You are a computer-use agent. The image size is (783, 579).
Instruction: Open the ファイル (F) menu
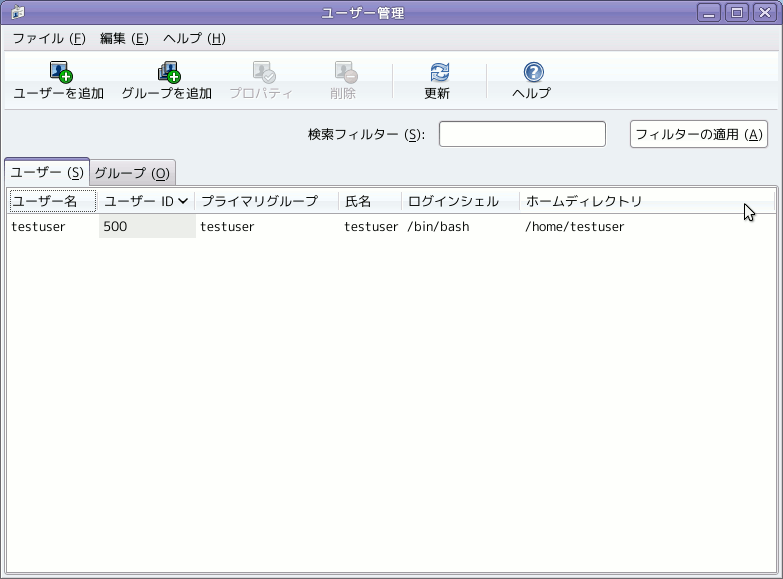pos(49,38)
